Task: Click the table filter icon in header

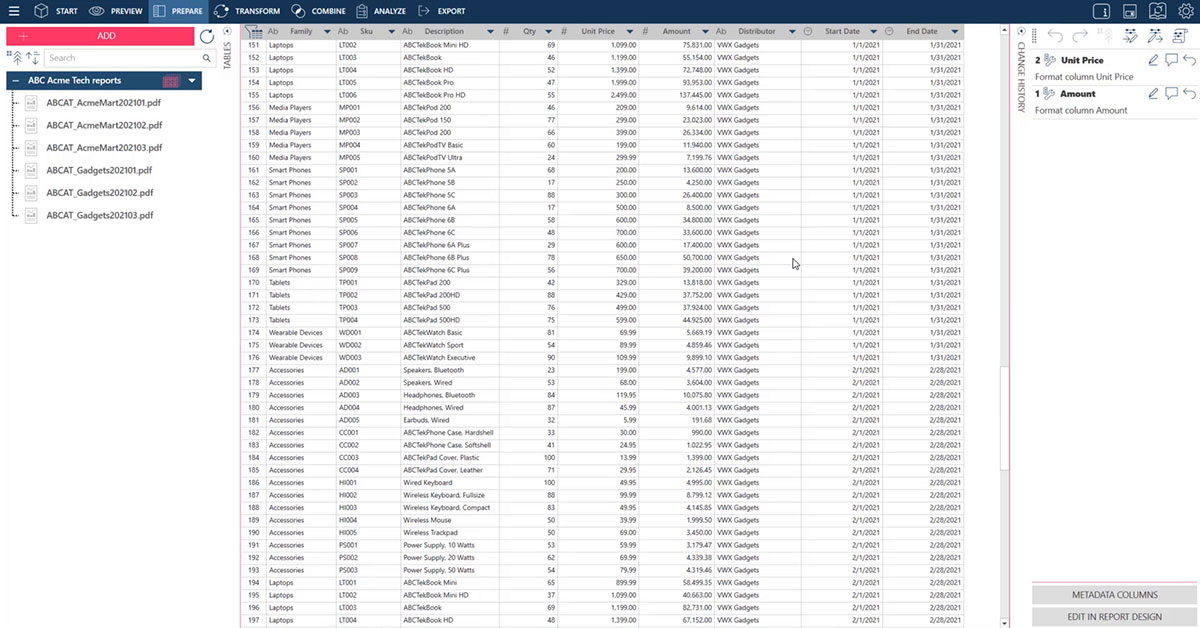Action: coord(253,32)
